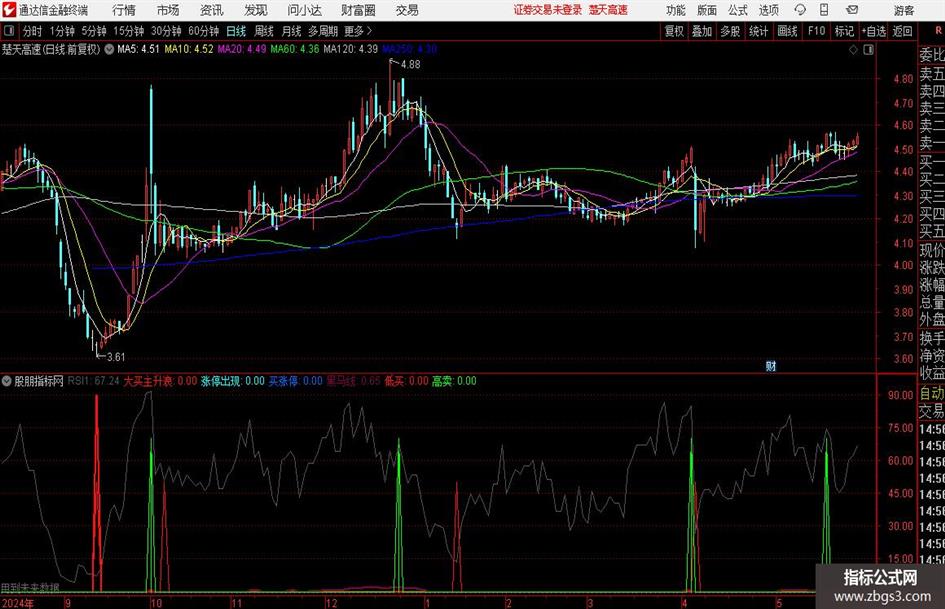Screen dimensions: 945x609
Task: Click the diamond icon above the chart
Action: point(853,50)
